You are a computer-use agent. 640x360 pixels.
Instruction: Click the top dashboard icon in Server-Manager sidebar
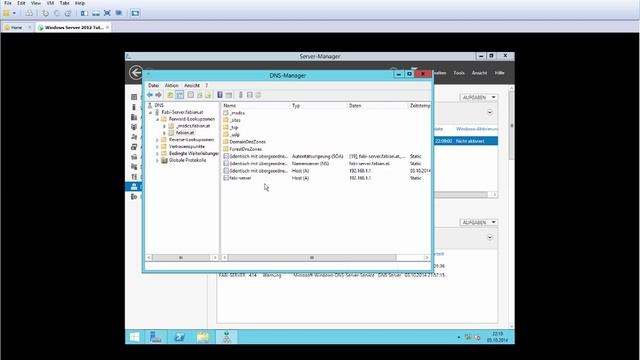(x=134, y=97)
